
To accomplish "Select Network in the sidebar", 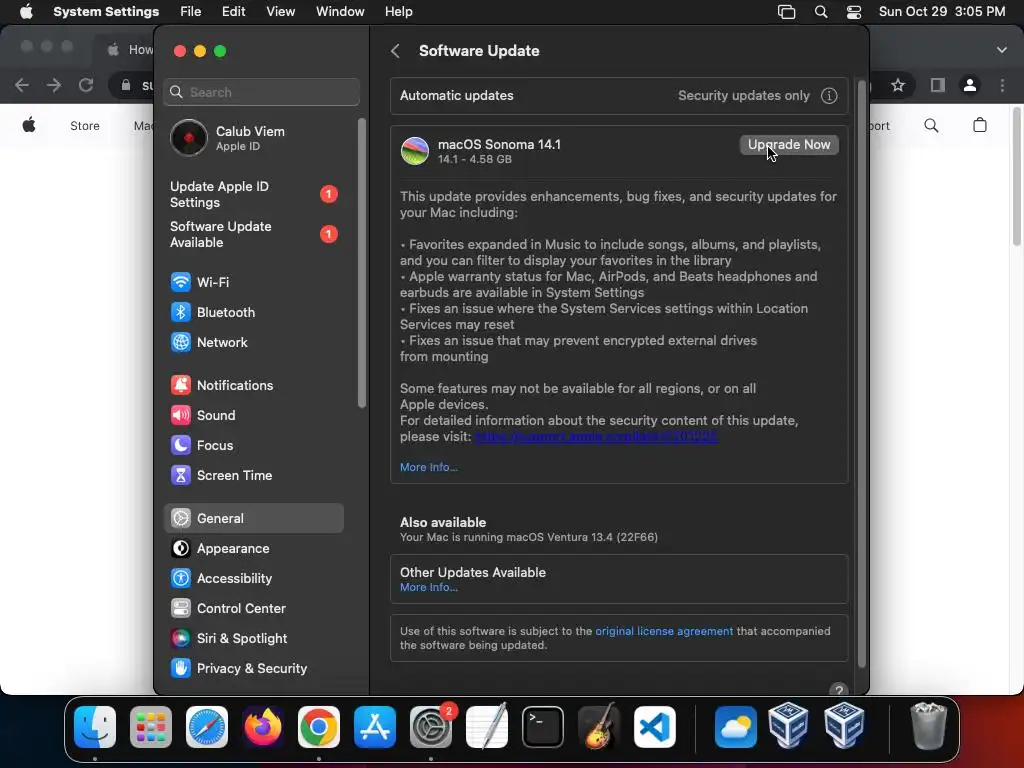I will coord(253,342).
